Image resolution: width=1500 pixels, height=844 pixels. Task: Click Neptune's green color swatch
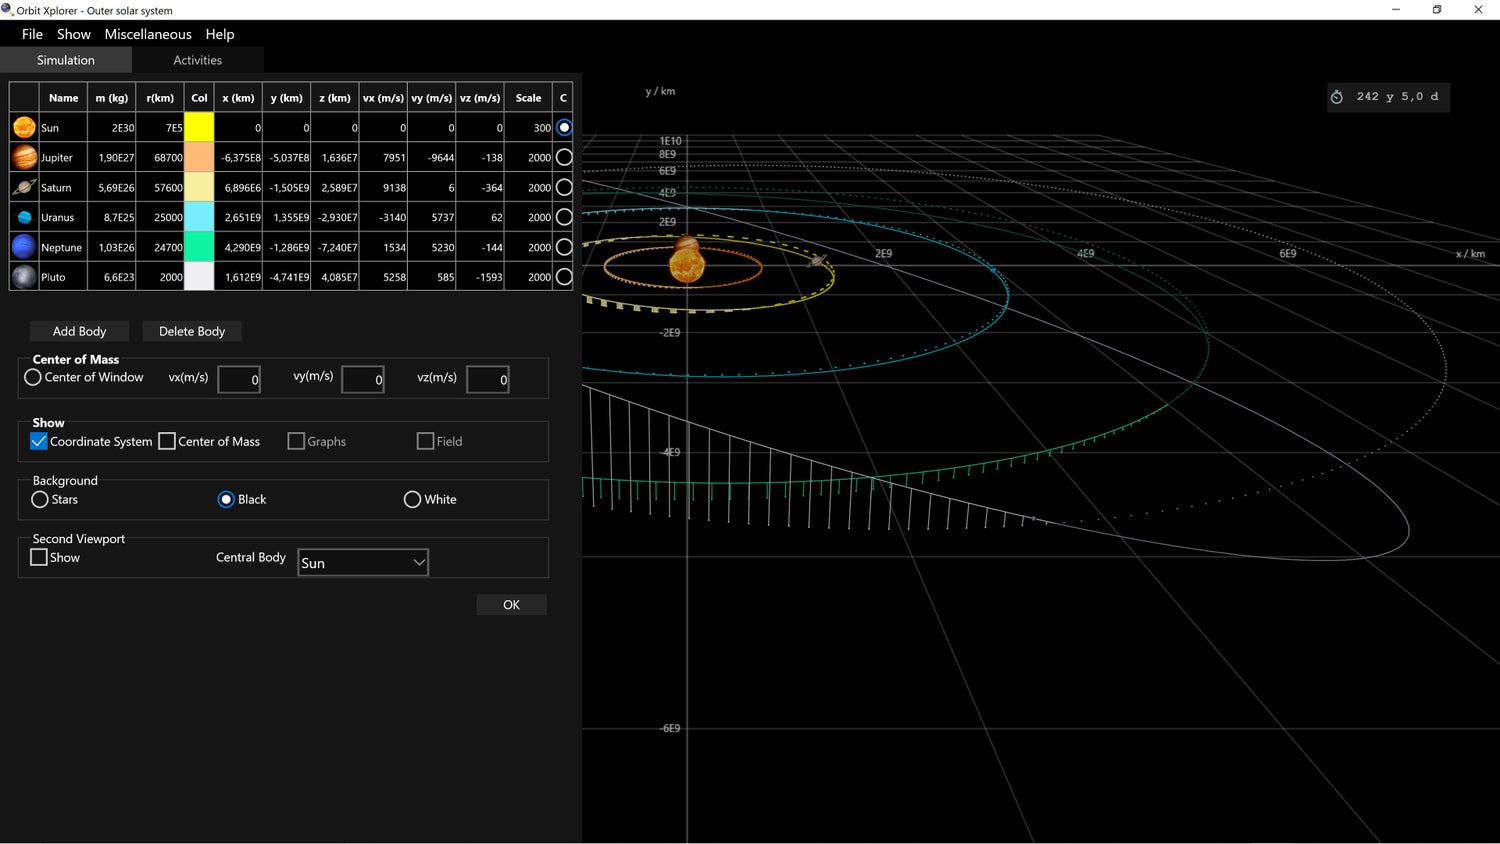coord(199,247)
